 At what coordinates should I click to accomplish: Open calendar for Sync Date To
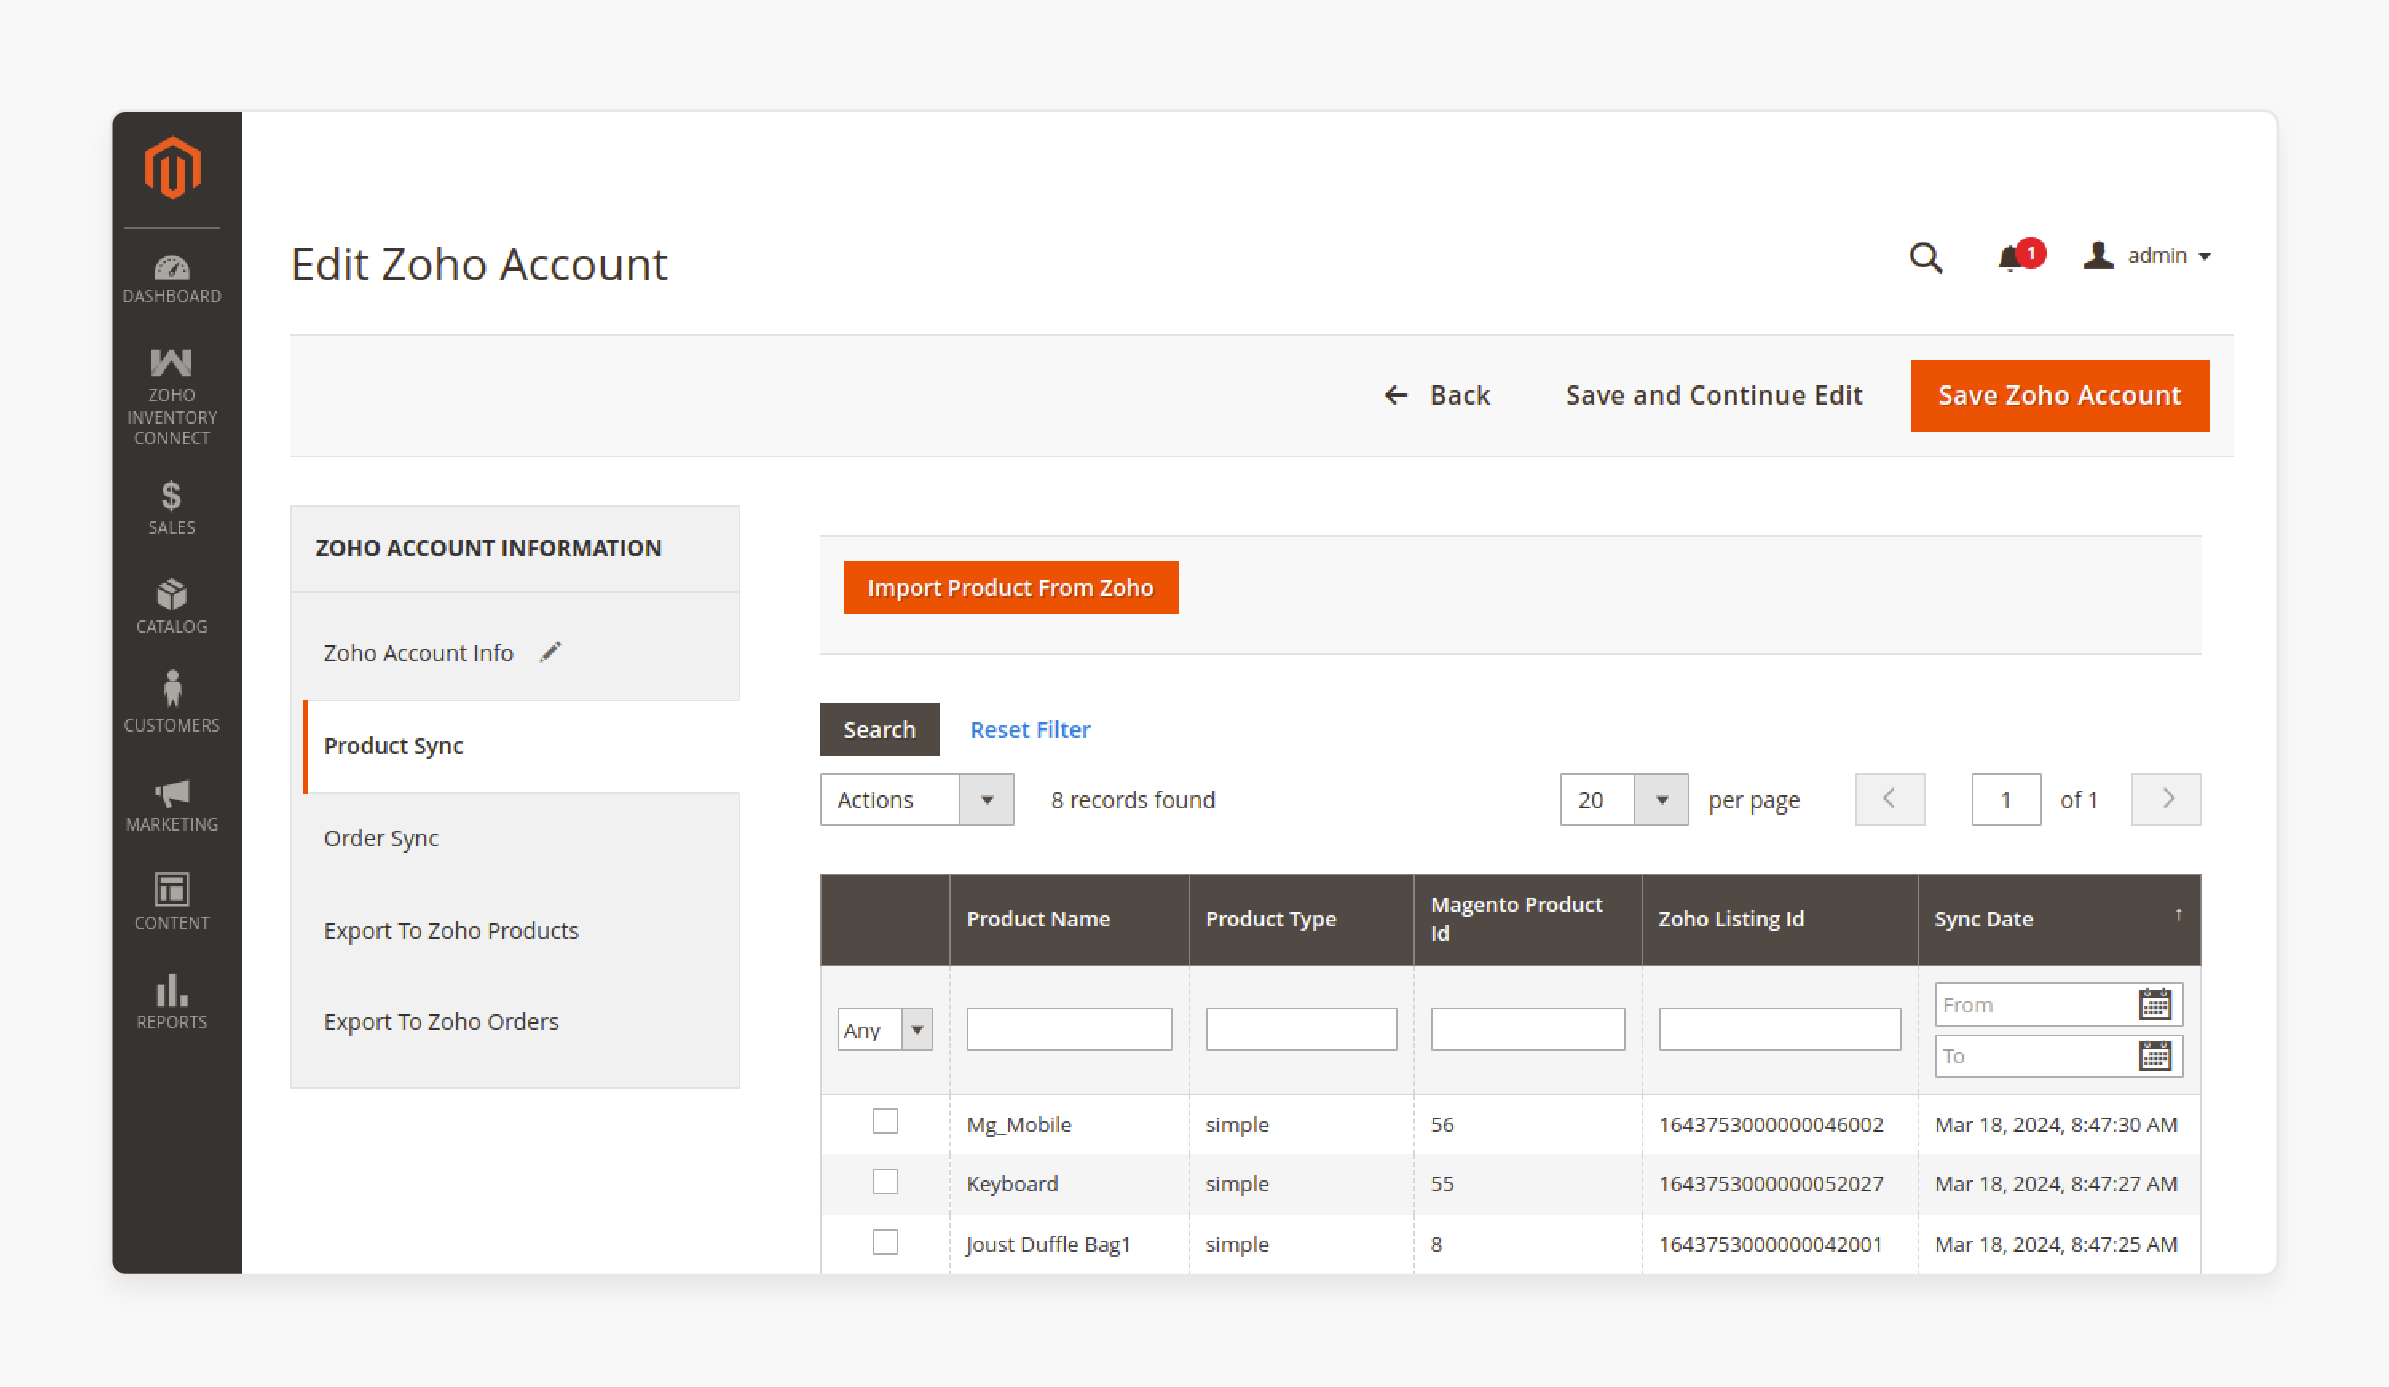coord(2155,1055)
